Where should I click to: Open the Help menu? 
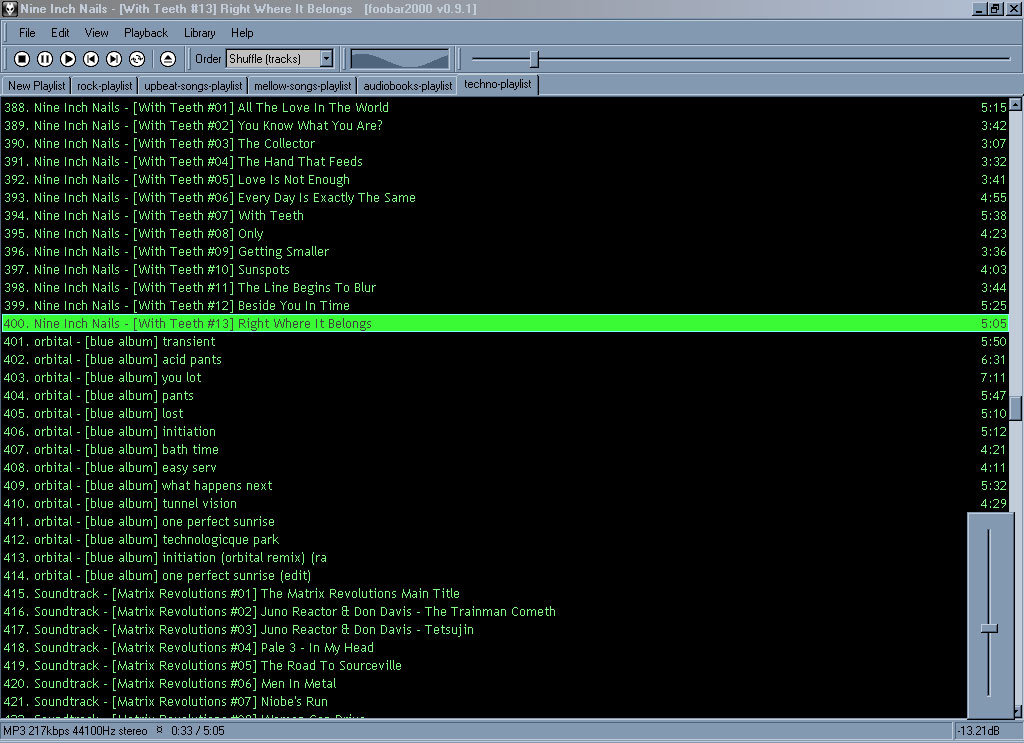(242, 33)
